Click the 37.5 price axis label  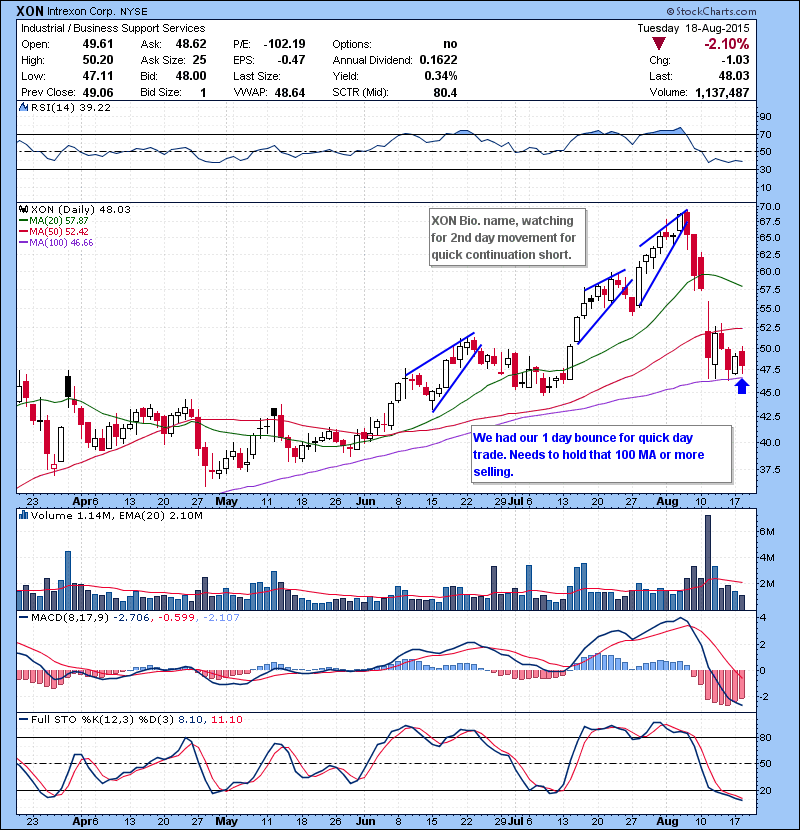769,470
